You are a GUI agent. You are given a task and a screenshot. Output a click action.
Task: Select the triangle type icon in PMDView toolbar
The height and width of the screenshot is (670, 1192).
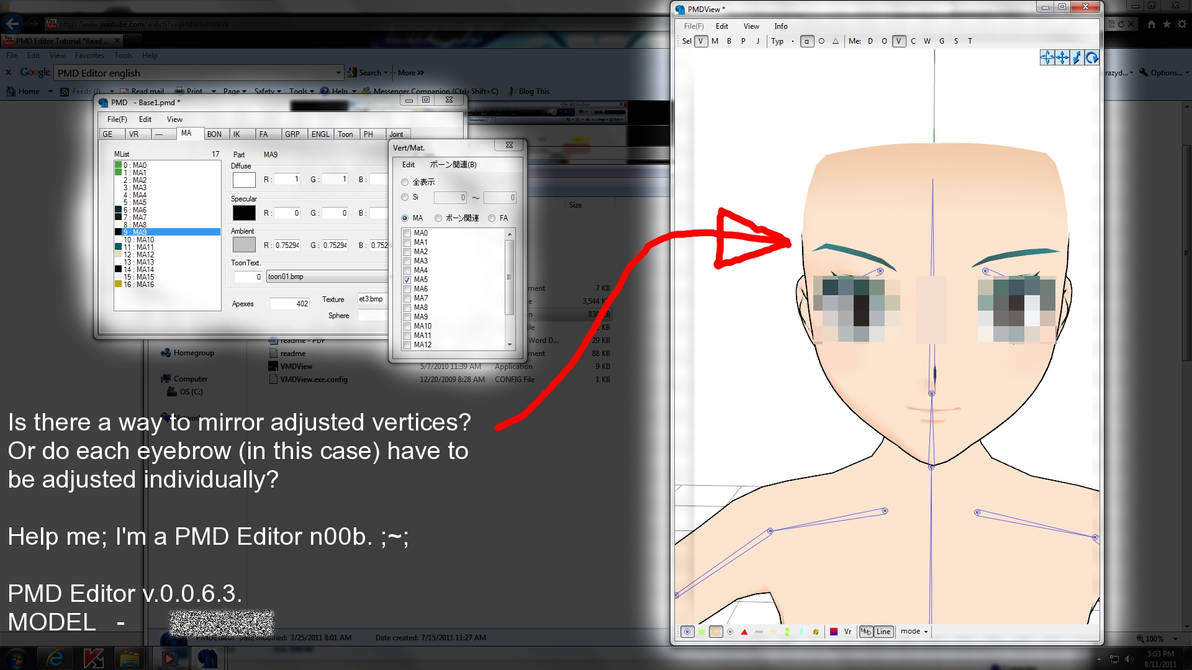pyautogui.click(x=835, y=40)
